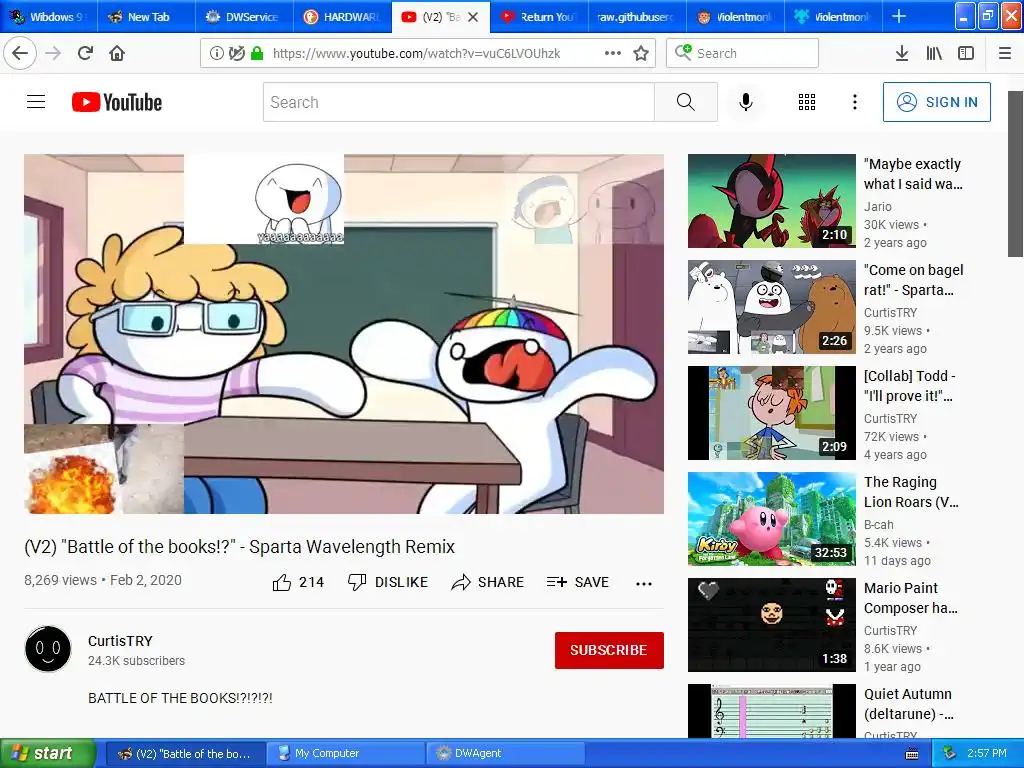View the green padlock connection details
Screen dimensions: 1024x768
pos(257,54)
